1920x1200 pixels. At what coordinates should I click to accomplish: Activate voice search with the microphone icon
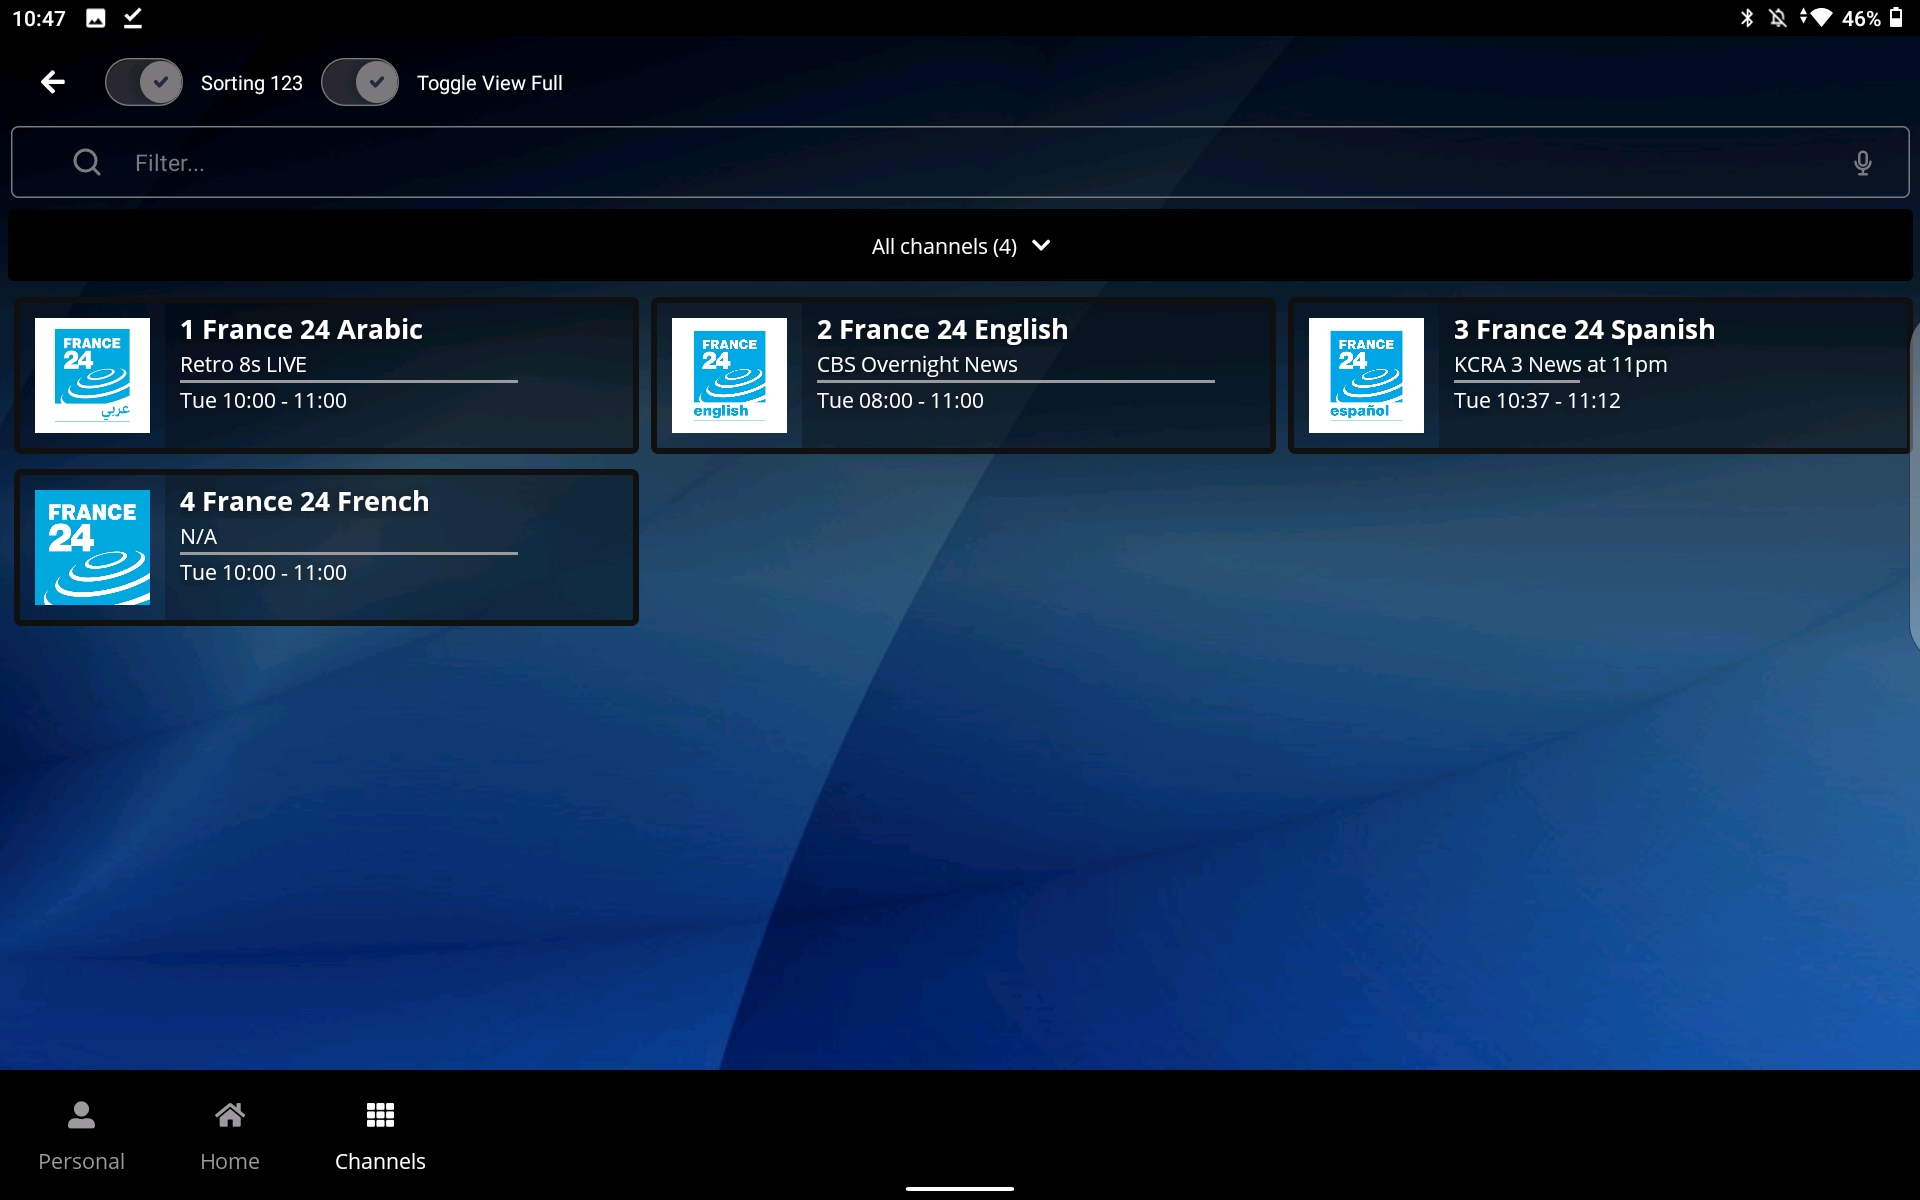point(1864,162)
